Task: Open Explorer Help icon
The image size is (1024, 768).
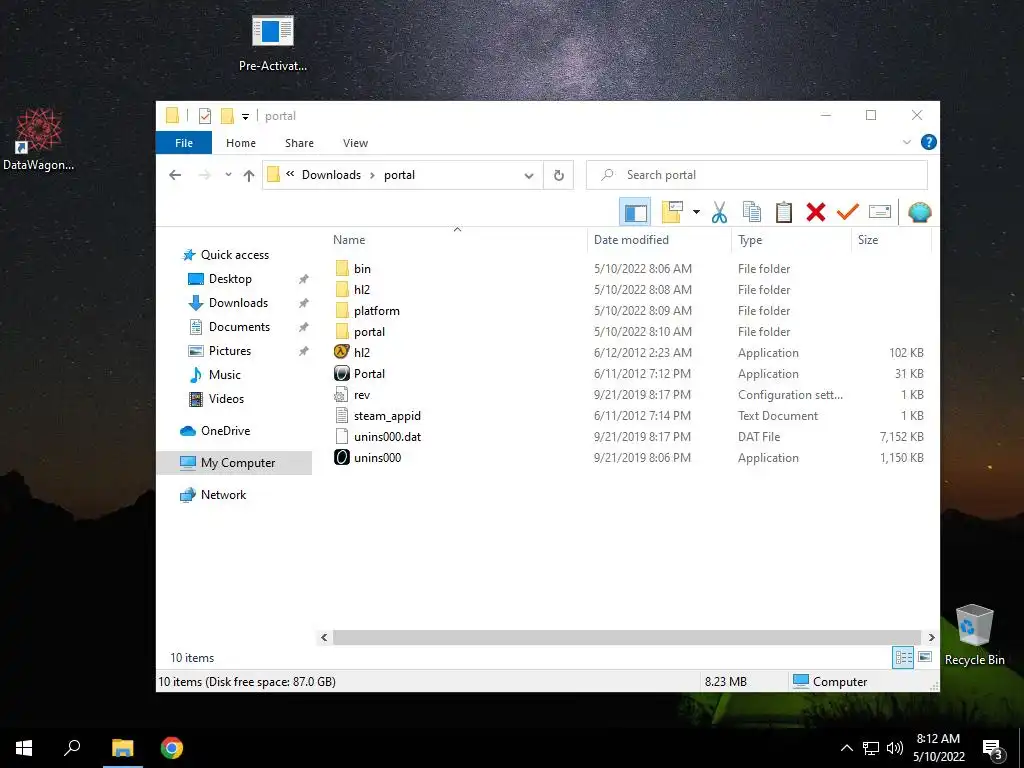Action: click(x=928, y=142)
